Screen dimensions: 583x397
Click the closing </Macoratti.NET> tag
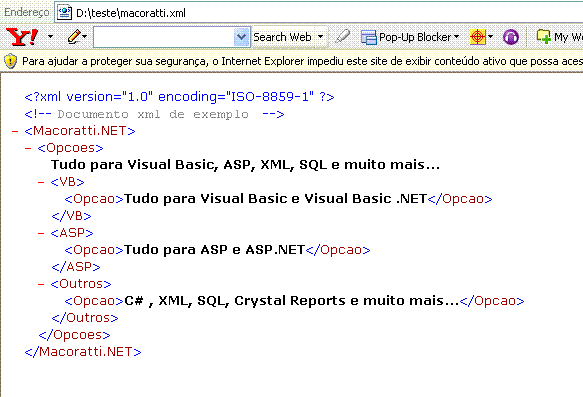(x=83, y=352)
